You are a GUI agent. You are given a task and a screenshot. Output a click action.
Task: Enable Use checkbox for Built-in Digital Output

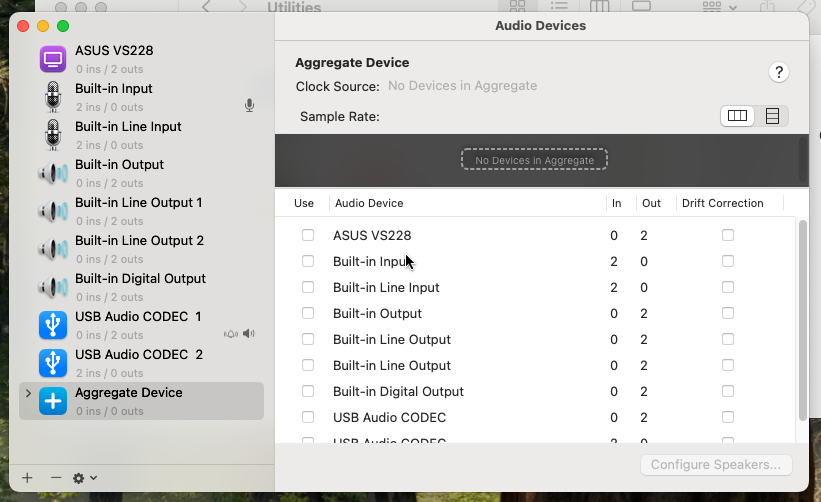coord(308,391)
